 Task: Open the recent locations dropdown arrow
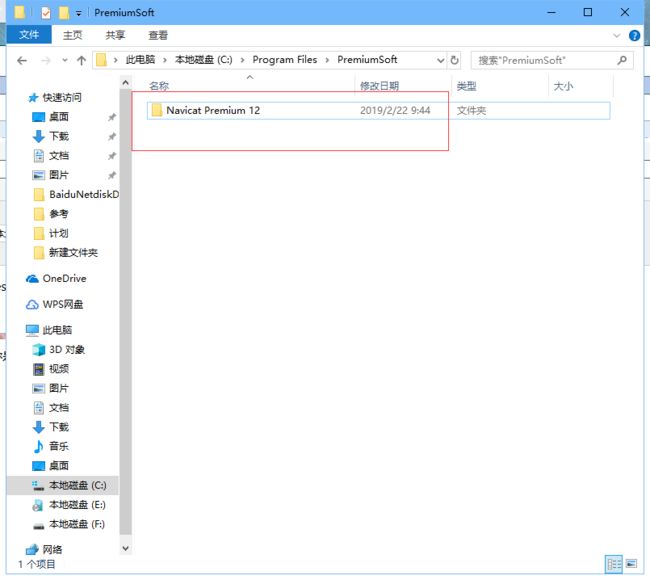(65, 61)
